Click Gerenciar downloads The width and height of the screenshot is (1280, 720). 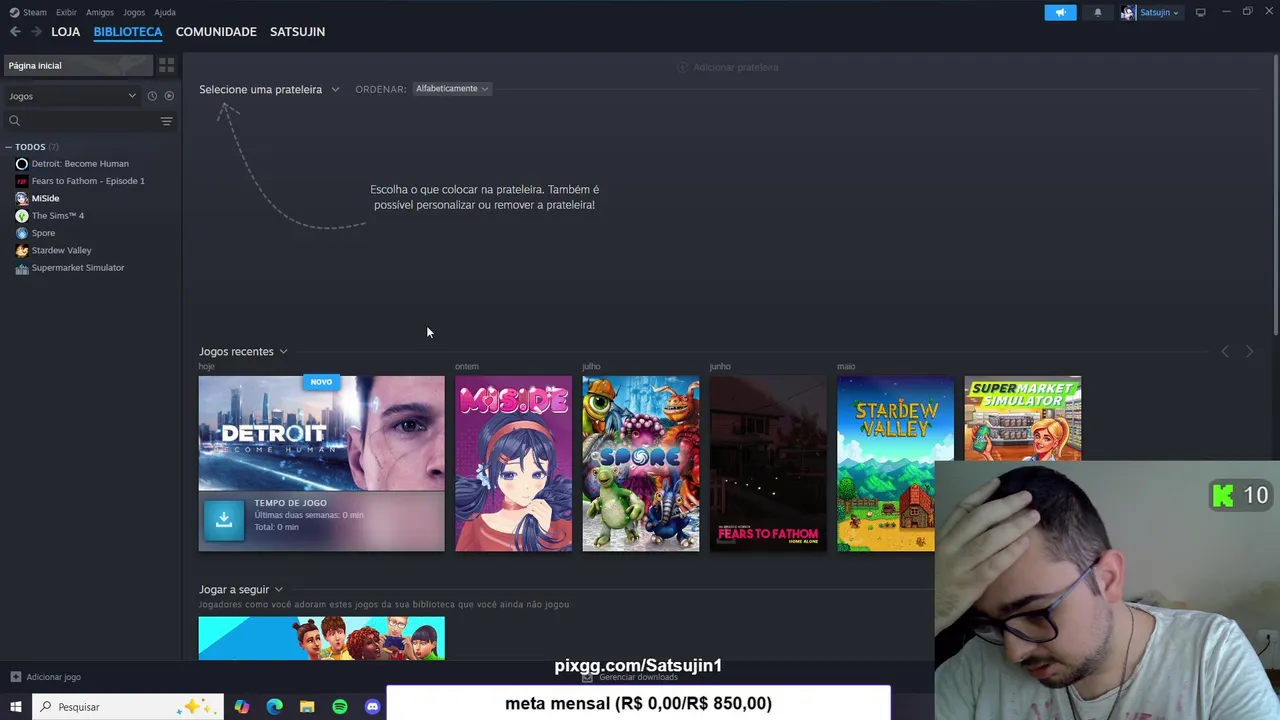coord(630,677)
